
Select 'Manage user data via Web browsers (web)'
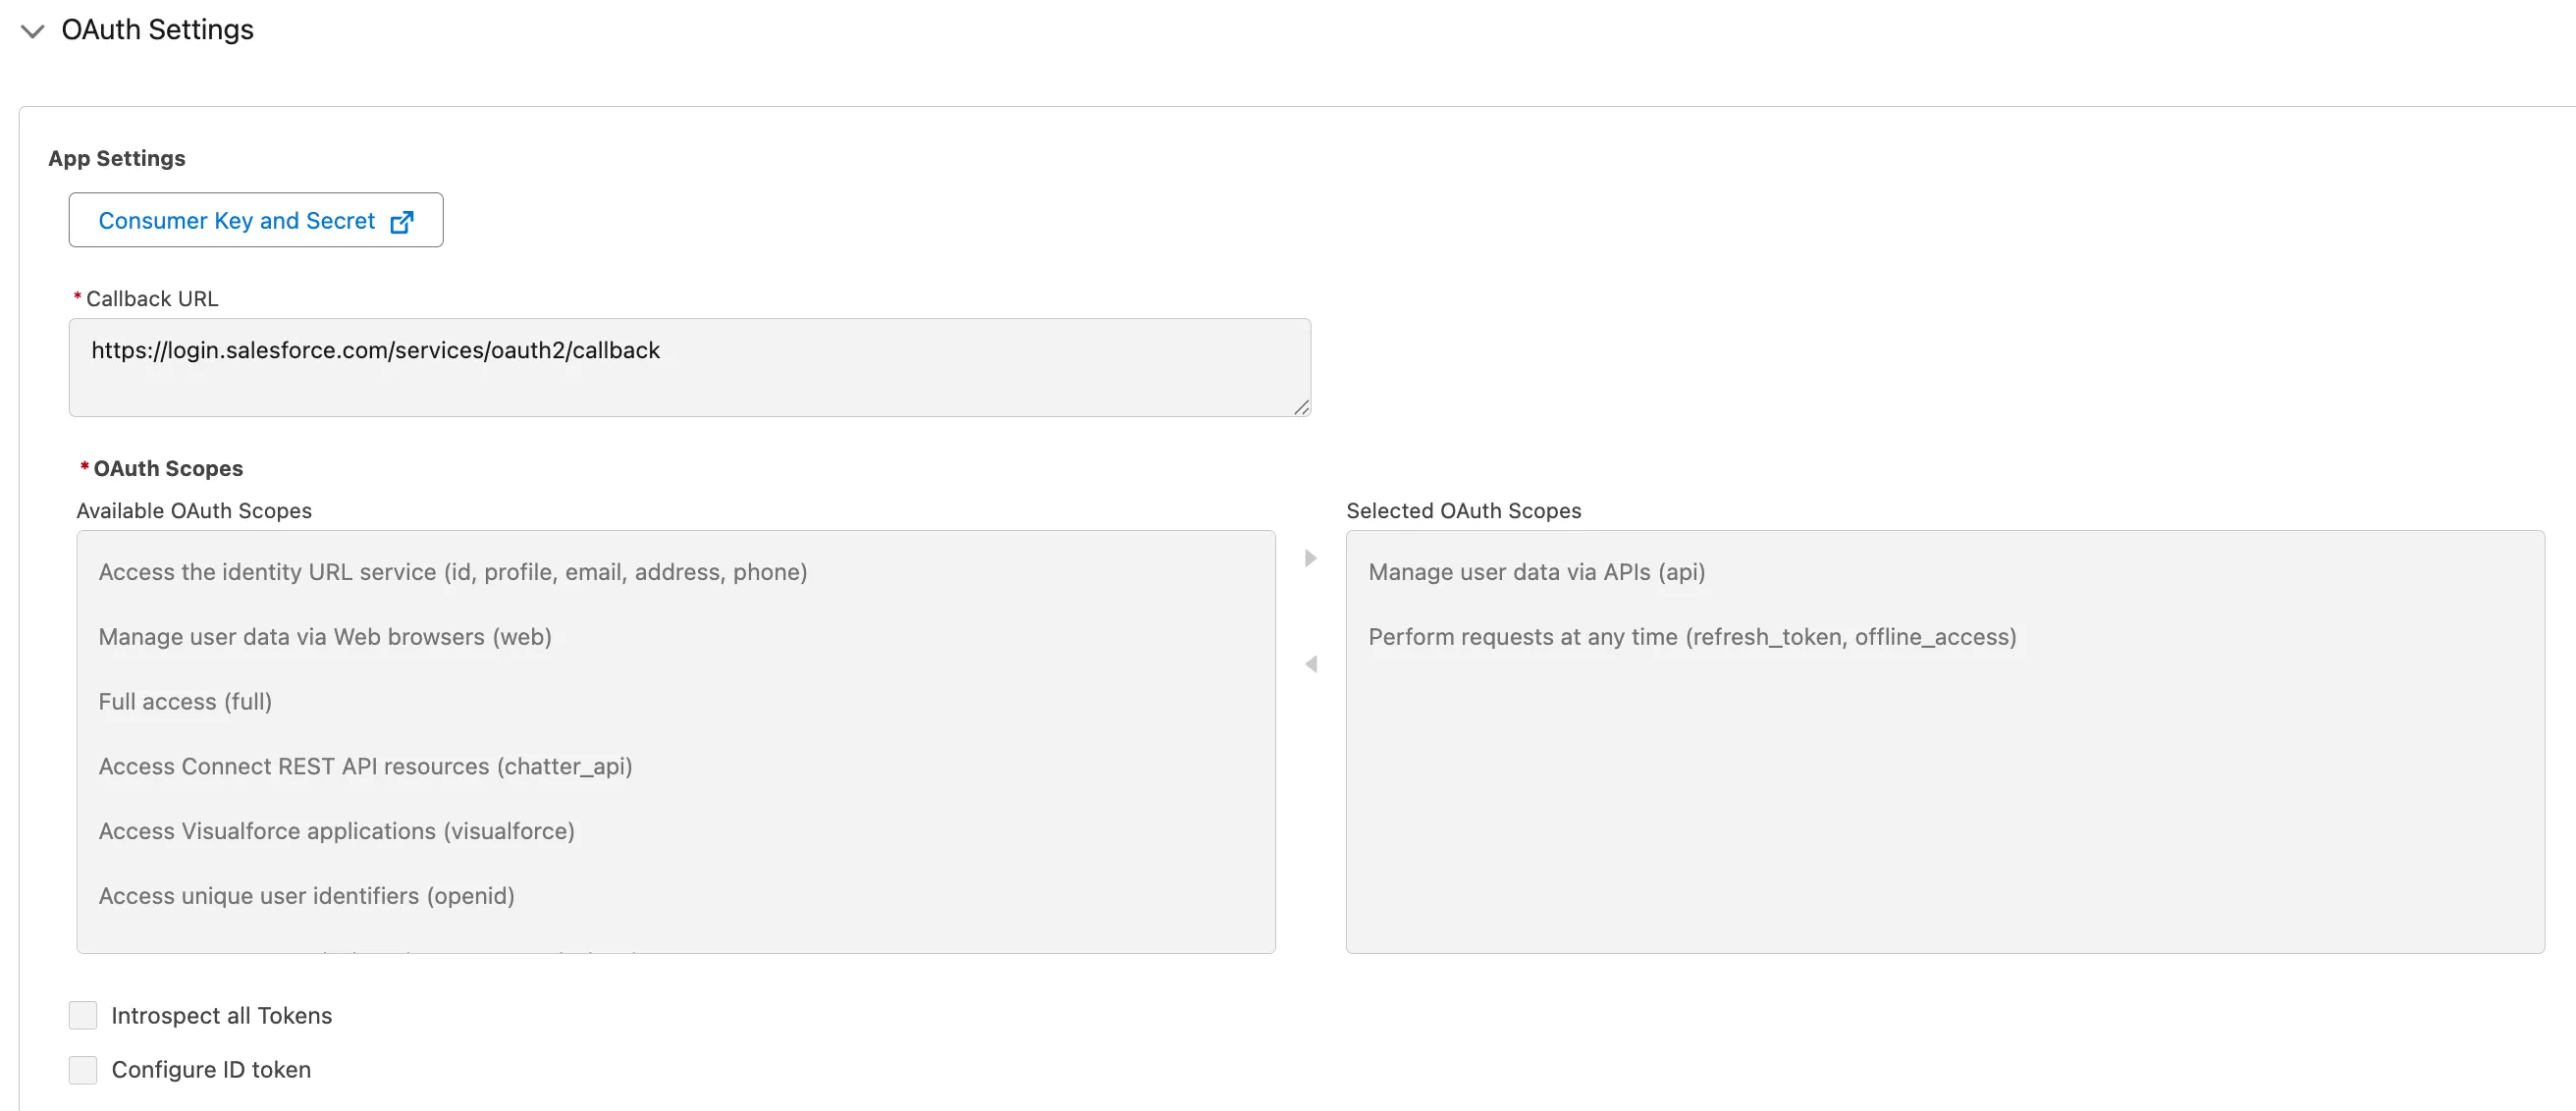click(x=676, y=637)
